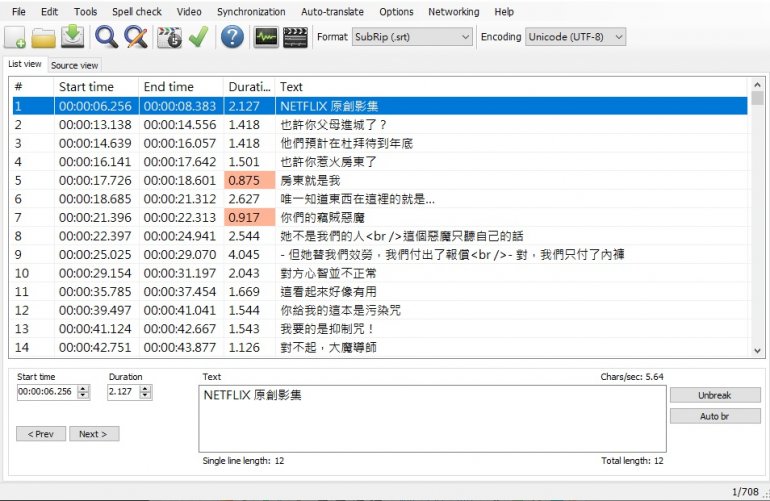Click the Auto br button
The image size is (770, 501).
[x=715, y=416]
